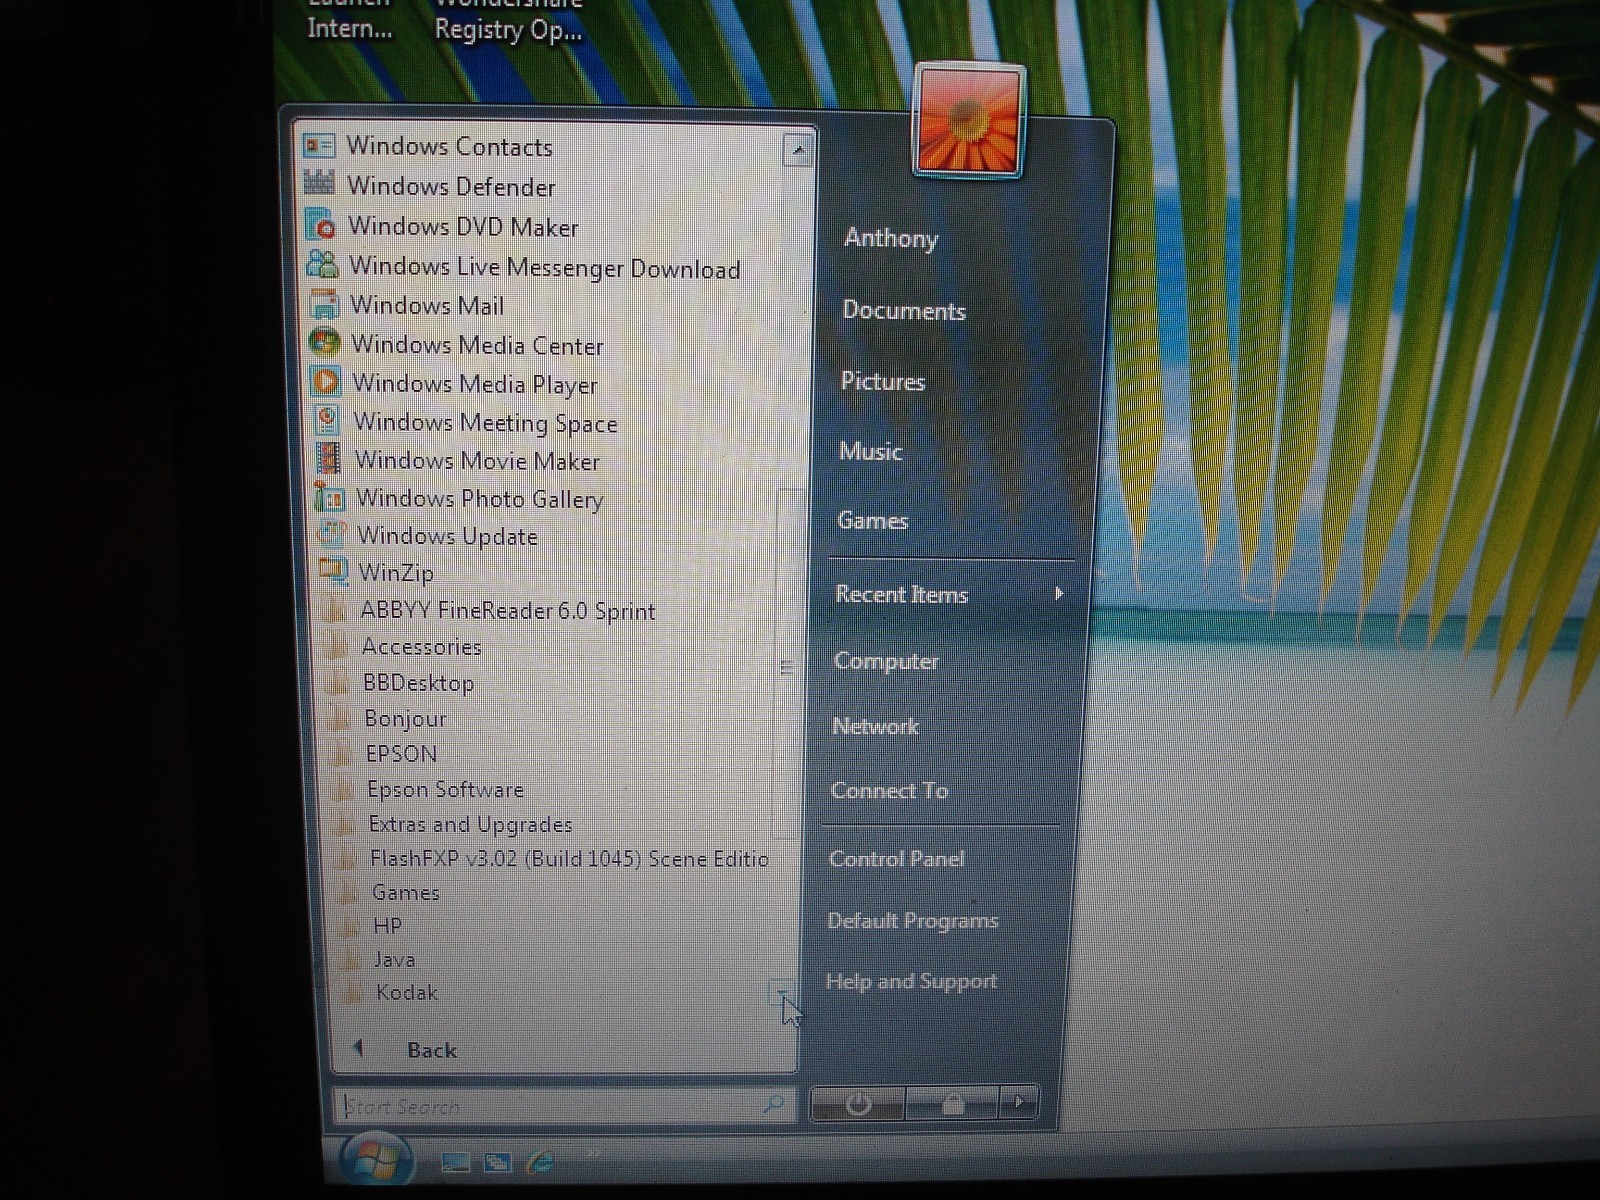
Task: Click Switch Between Windows quick launch icon
Action: (x=497, y=1162)
